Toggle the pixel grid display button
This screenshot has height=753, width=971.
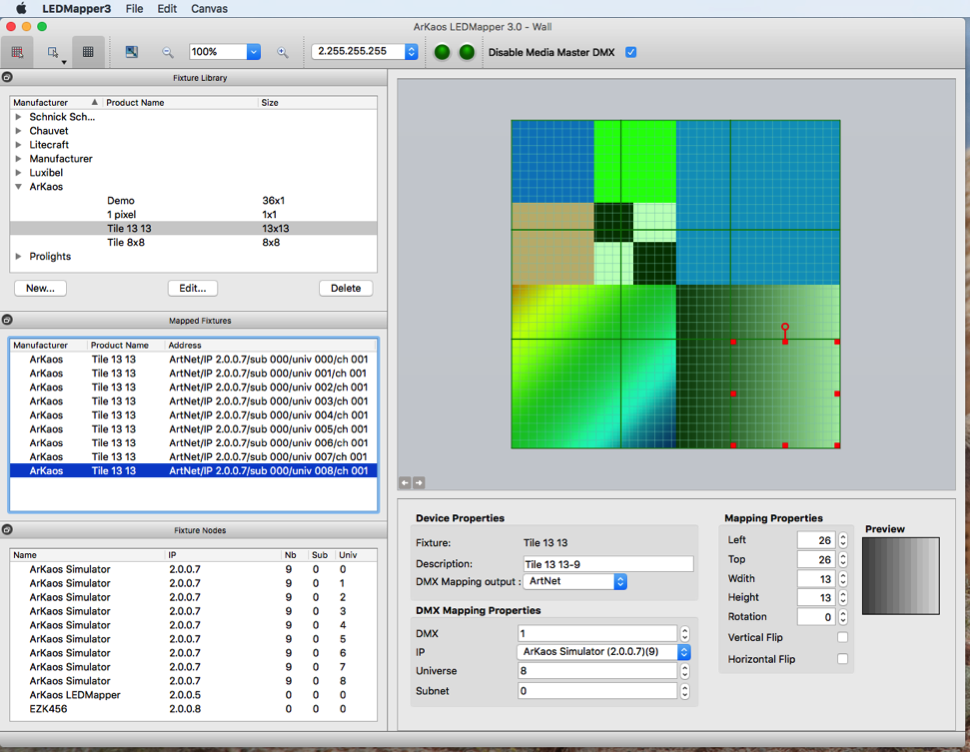[88, 52]
